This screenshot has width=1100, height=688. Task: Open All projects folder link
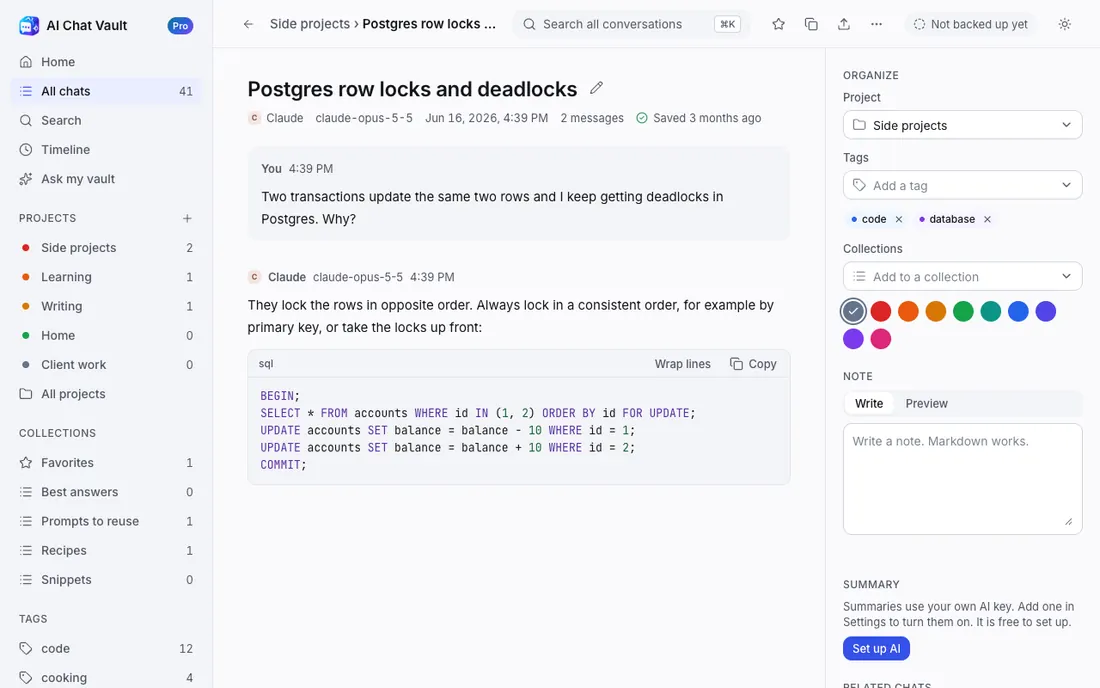[x=106, y=394]
